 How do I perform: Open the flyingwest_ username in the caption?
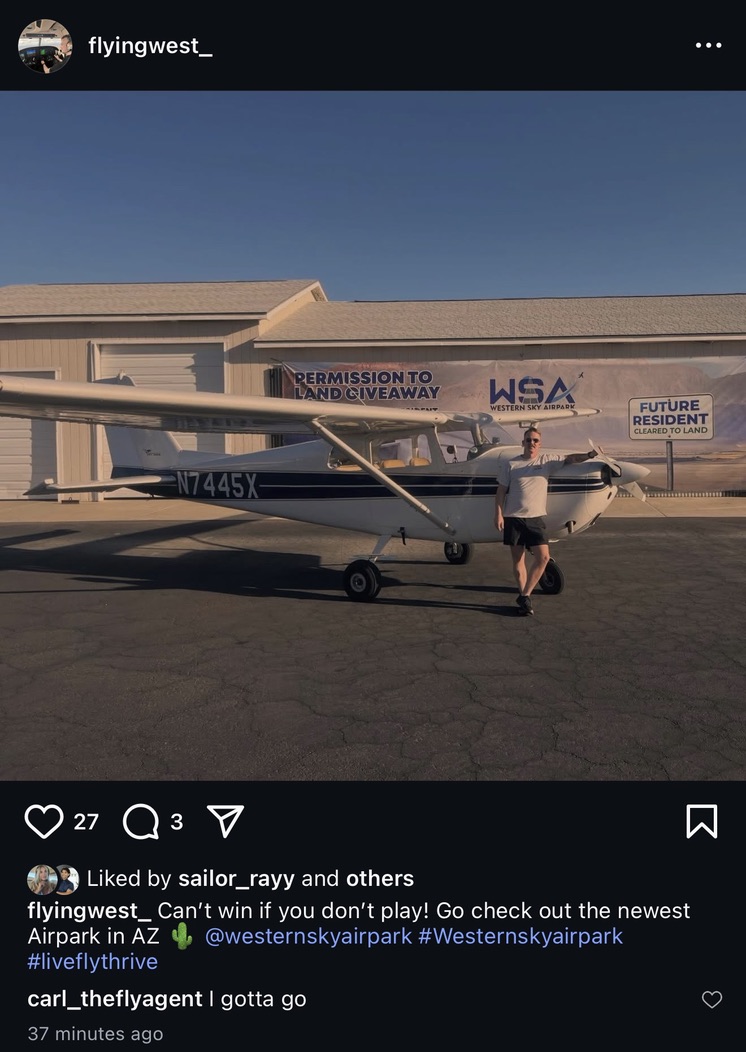click(89, 911)
